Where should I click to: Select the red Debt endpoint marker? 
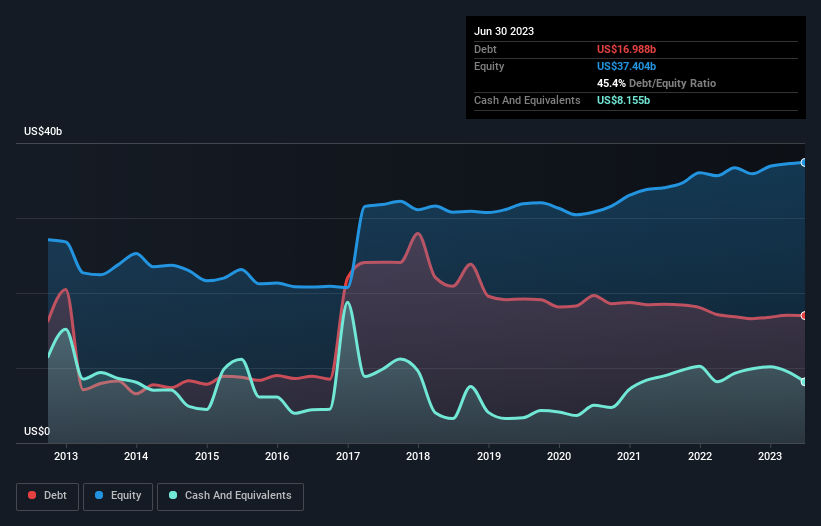click(x=804, y=316)
